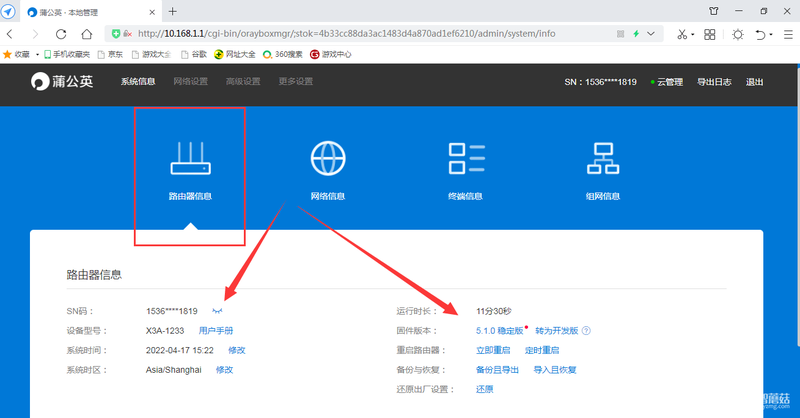Click 立即重启 to reboot now
800x418 pixels.
click(x=493, y=350)
